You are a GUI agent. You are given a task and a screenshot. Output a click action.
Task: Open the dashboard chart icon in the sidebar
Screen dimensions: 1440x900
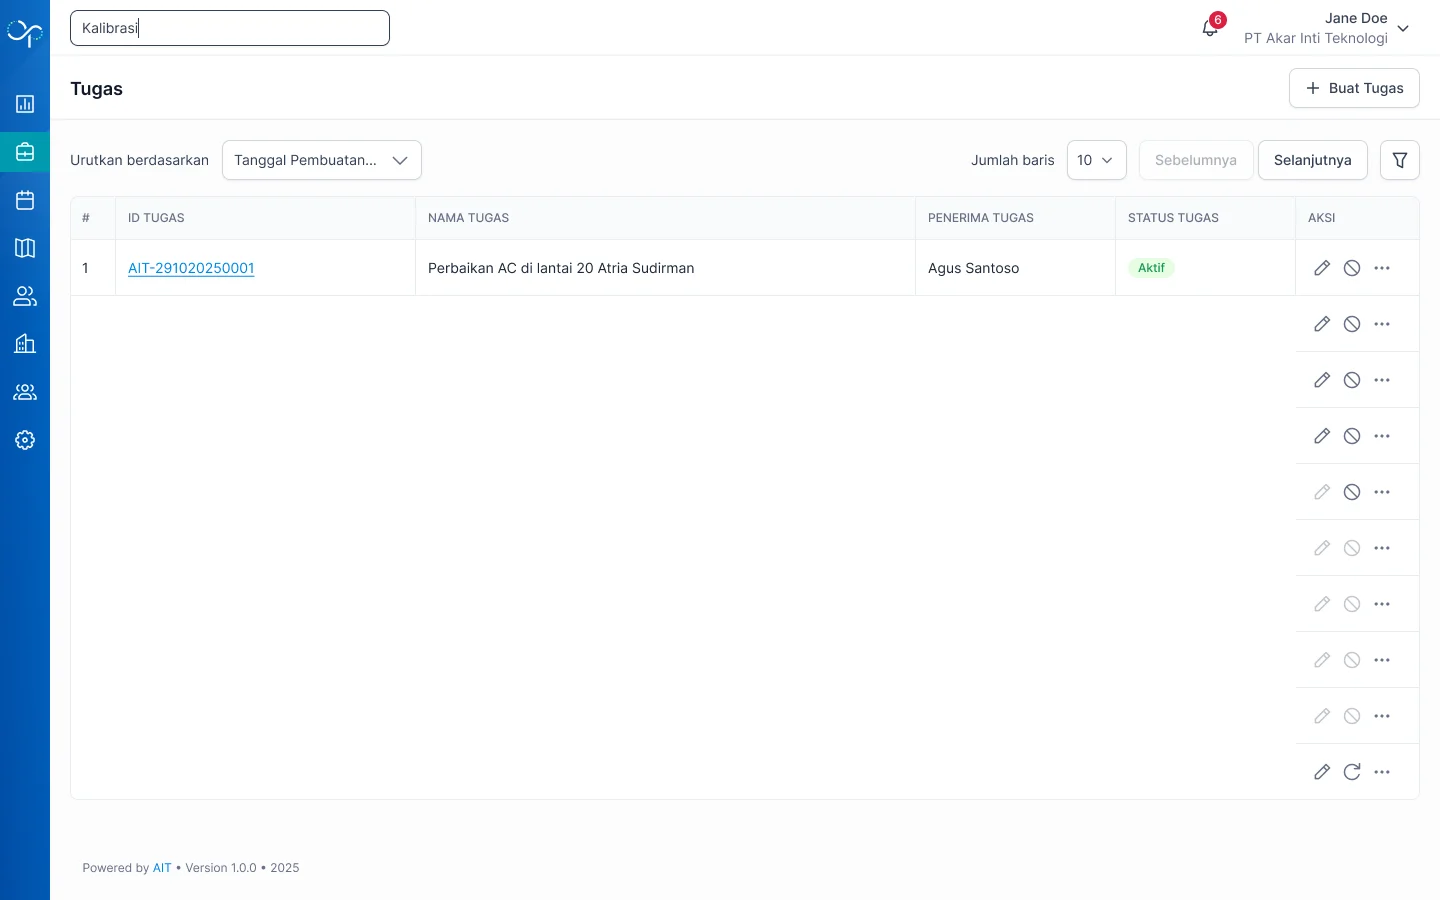coord(25,104)
